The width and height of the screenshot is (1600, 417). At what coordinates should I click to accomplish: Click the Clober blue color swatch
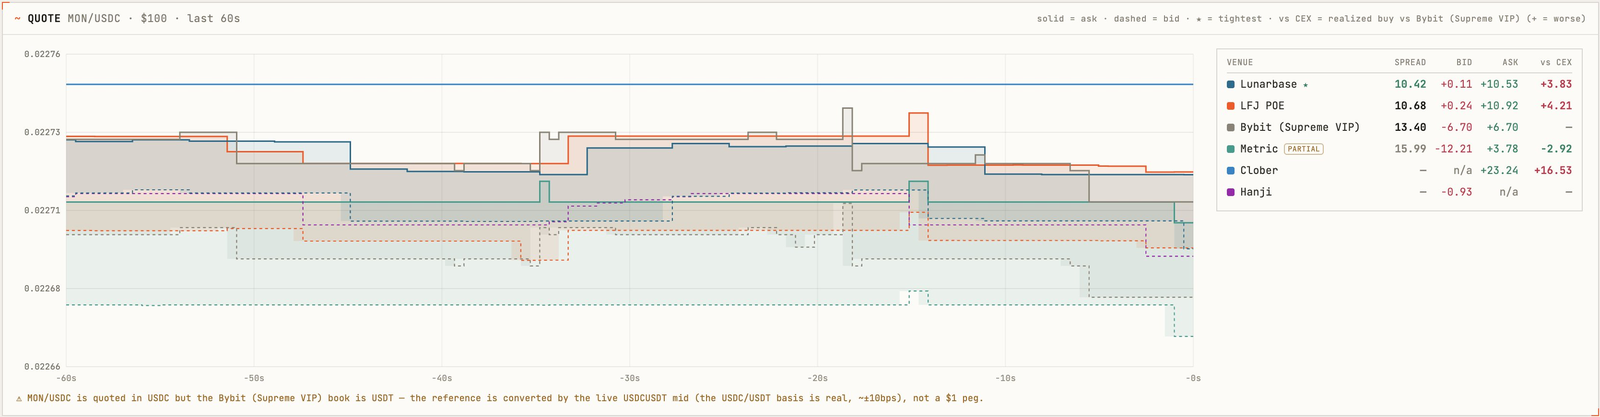[1231, 171]
